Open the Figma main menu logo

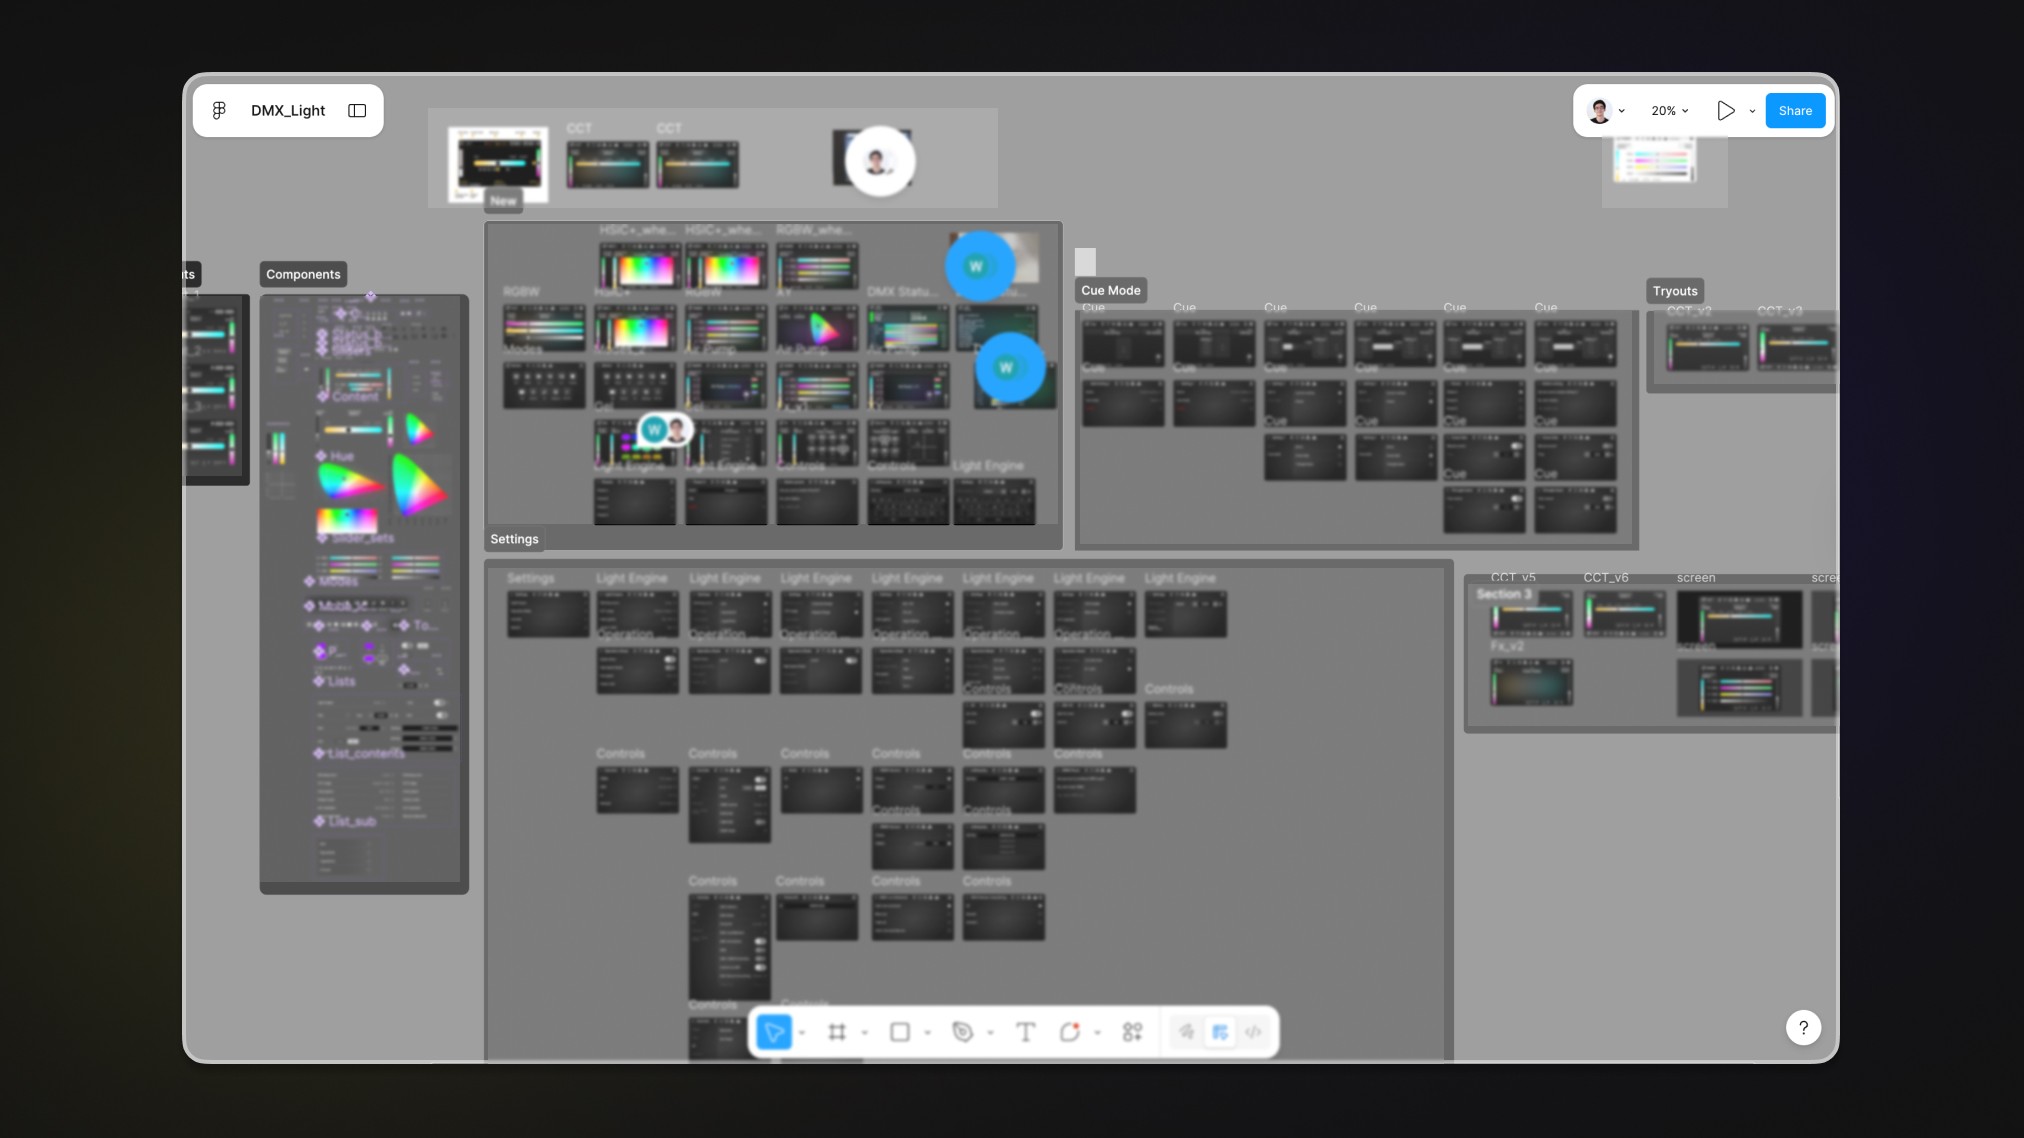(x=219, y=110)
